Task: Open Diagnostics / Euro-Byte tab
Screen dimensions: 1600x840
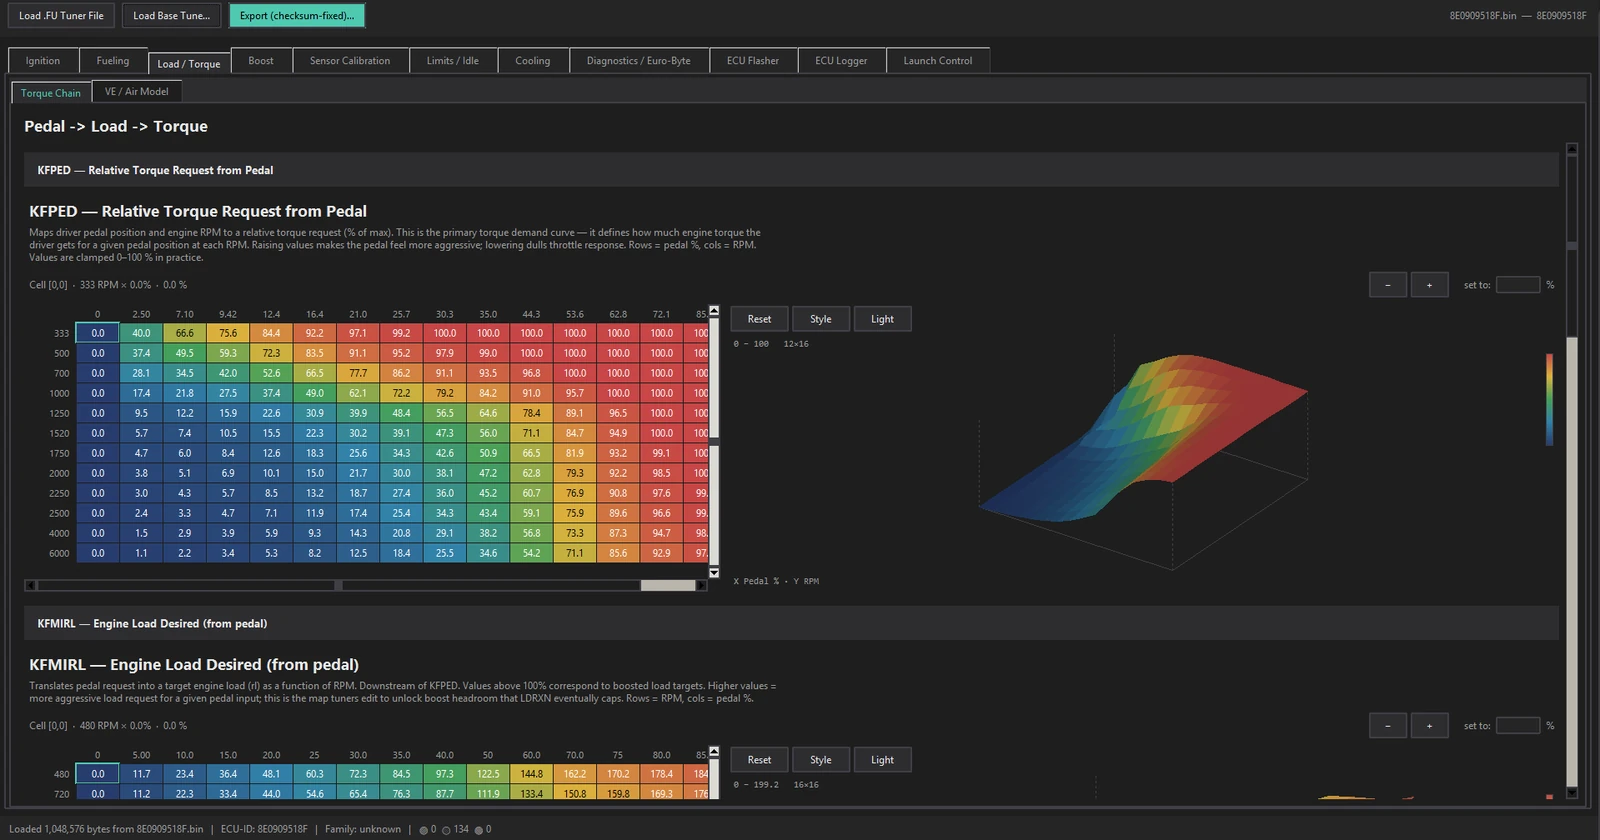Action: (x=639, y=61)
